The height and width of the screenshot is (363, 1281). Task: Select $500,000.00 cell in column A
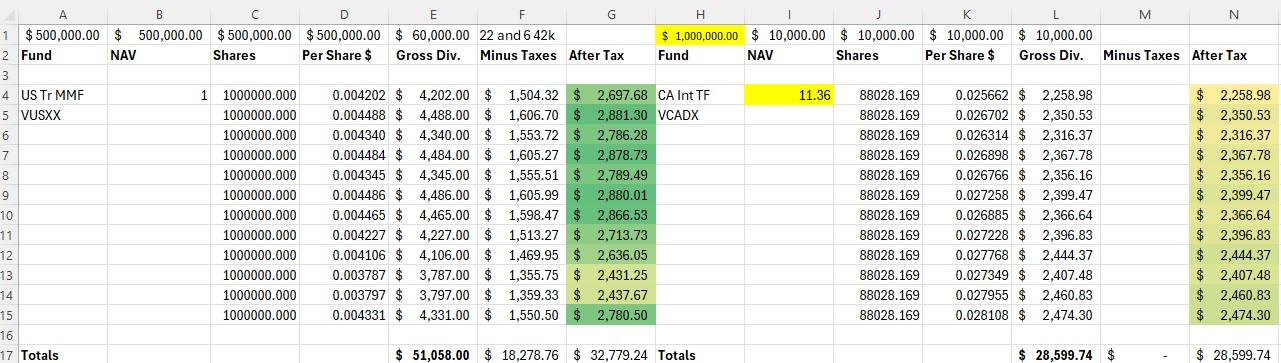click(63, 35)
